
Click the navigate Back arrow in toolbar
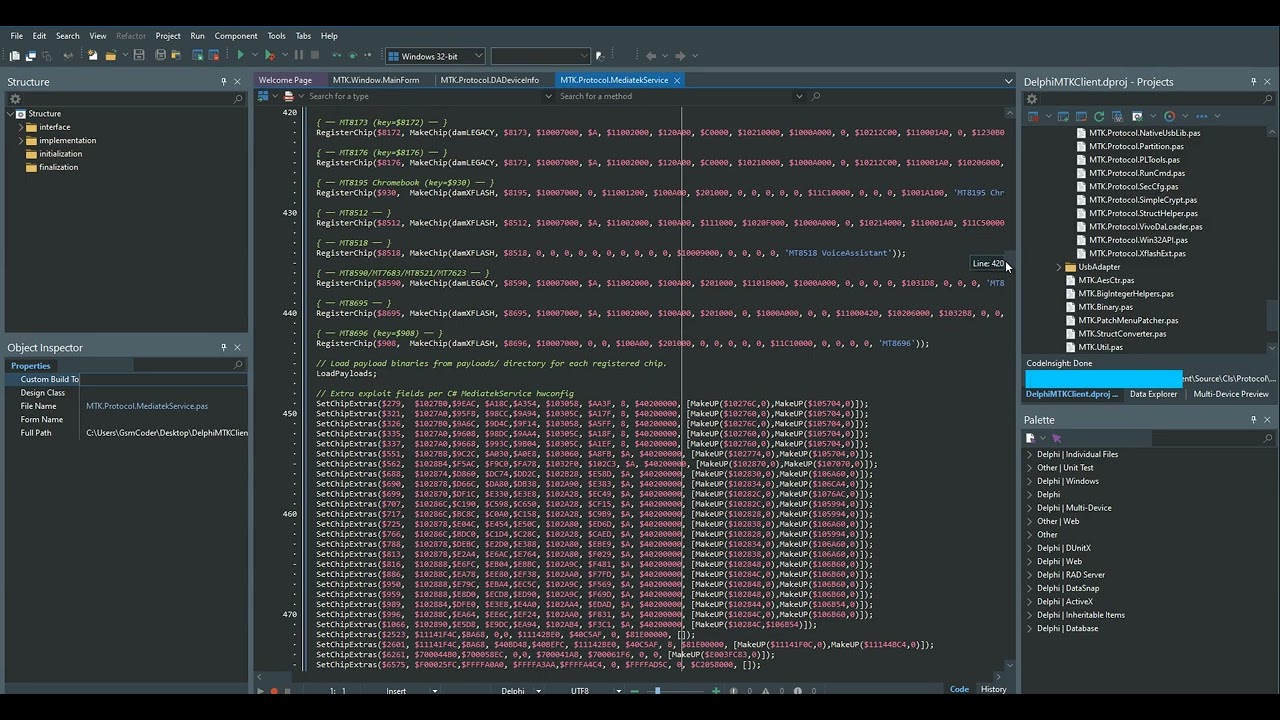coord(651,56)
